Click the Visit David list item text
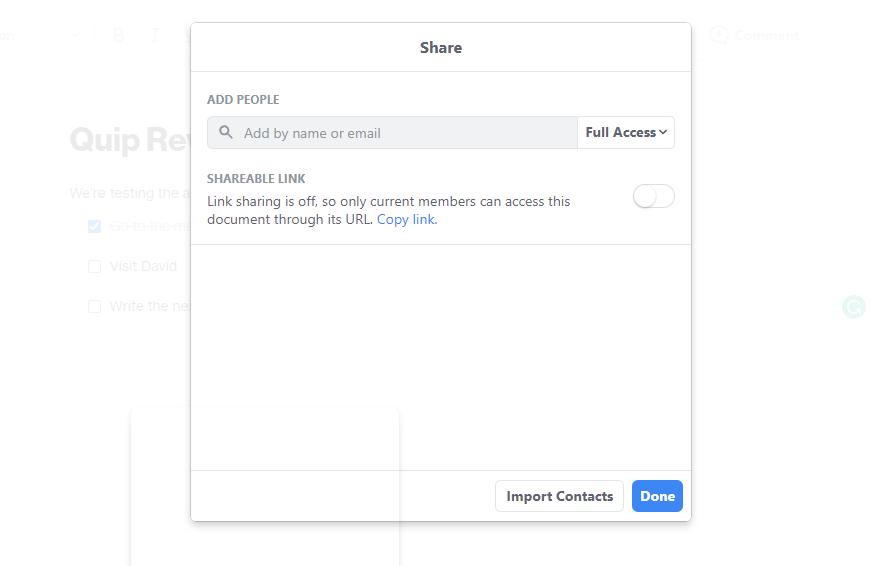This screenshot has height=566, width=870. (143, 267)
